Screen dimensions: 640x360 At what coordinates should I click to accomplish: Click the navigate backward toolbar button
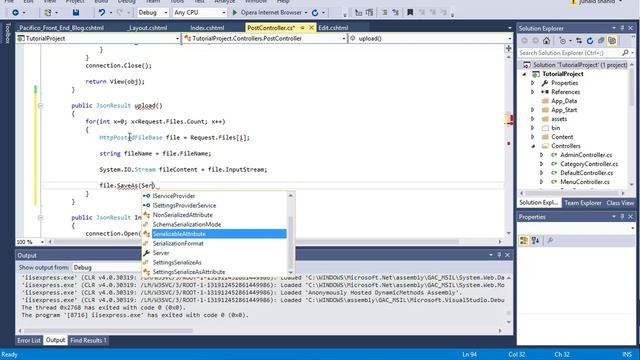coord(15,13)
